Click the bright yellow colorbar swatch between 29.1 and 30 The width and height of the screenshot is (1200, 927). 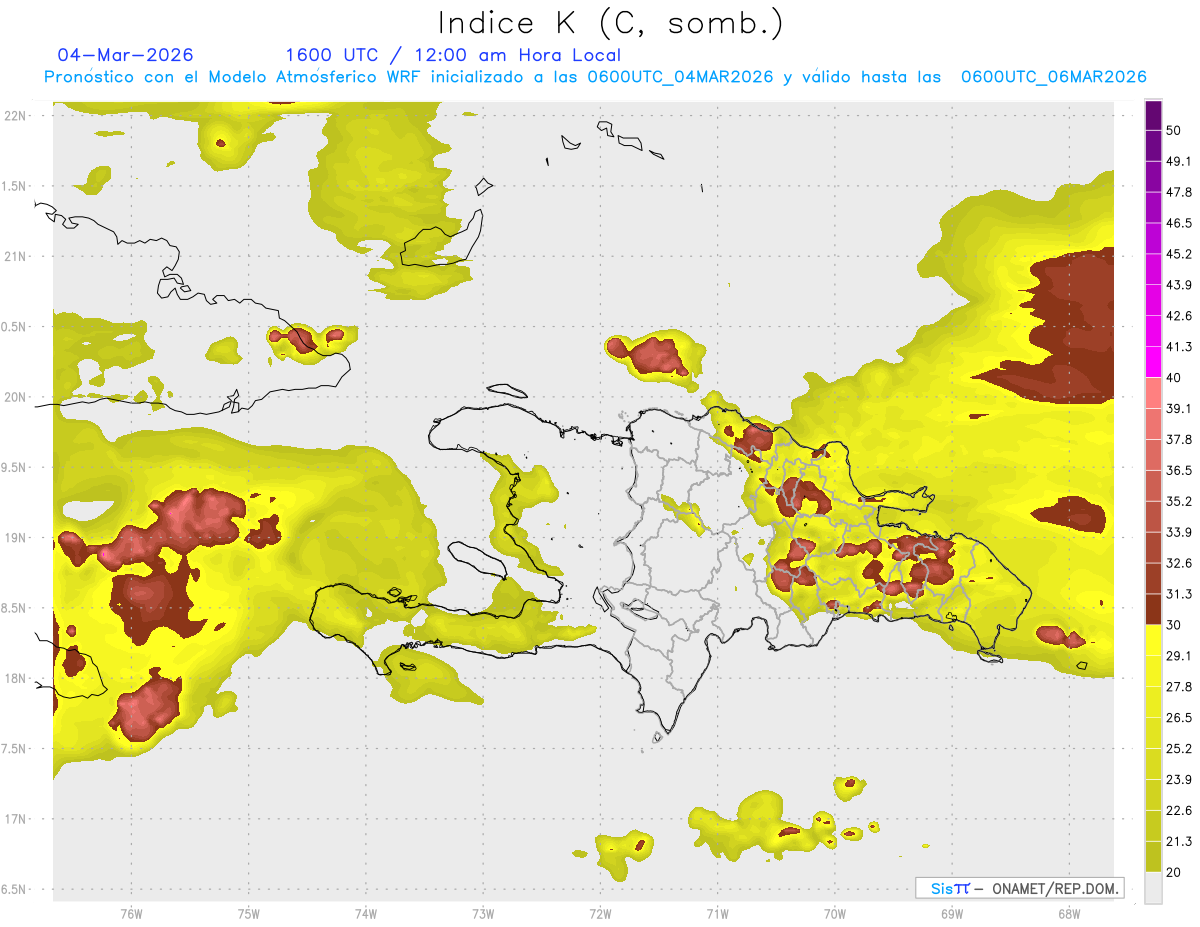tap(1153, 641)
